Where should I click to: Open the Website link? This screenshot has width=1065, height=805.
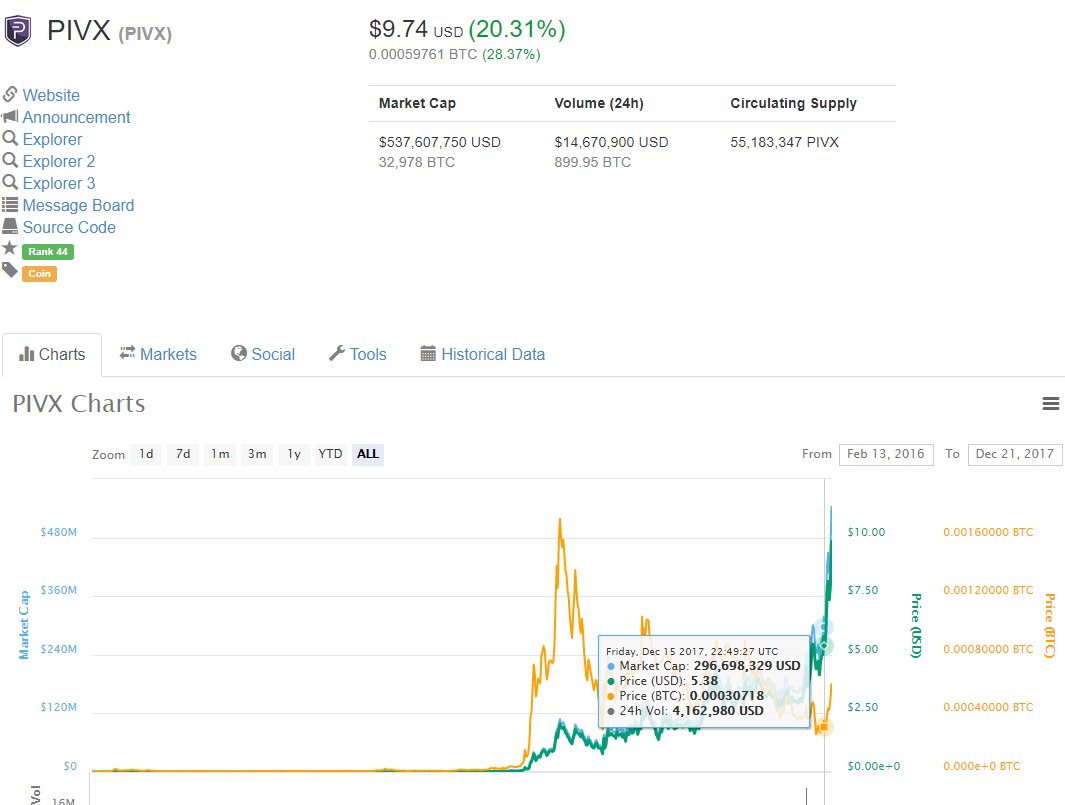pyautogui.click(x=51, y=95)
